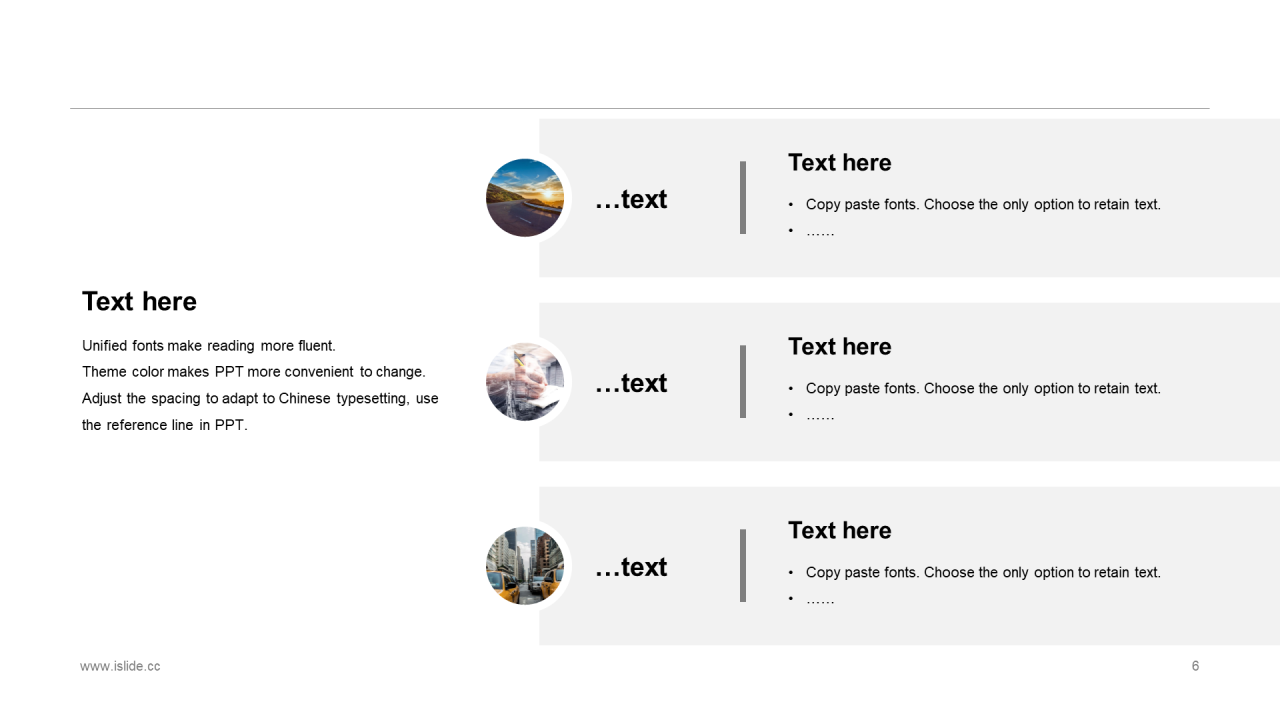The width and height of the screenshot is (1280, 720).
Task: Click the gray vertical divider in top row
Action: coord(743,198)
